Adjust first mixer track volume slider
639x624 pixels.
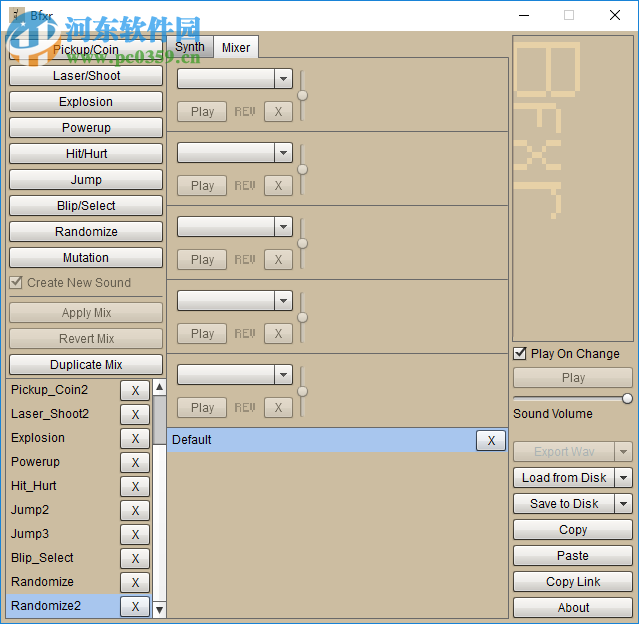(302, 95)
